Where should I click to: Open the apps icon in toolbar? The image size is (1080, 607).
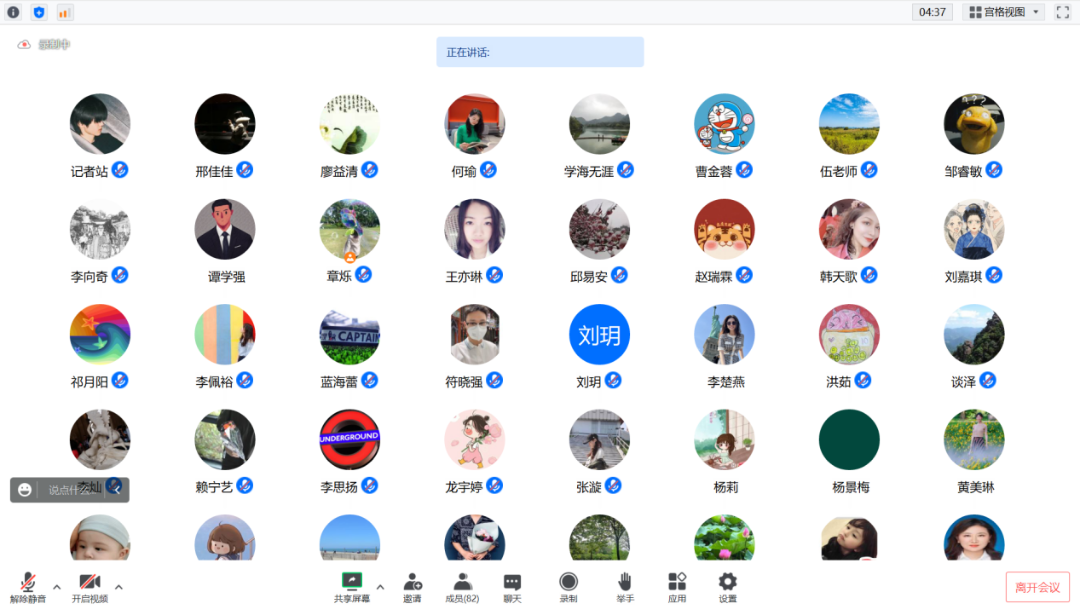[677, 582]
